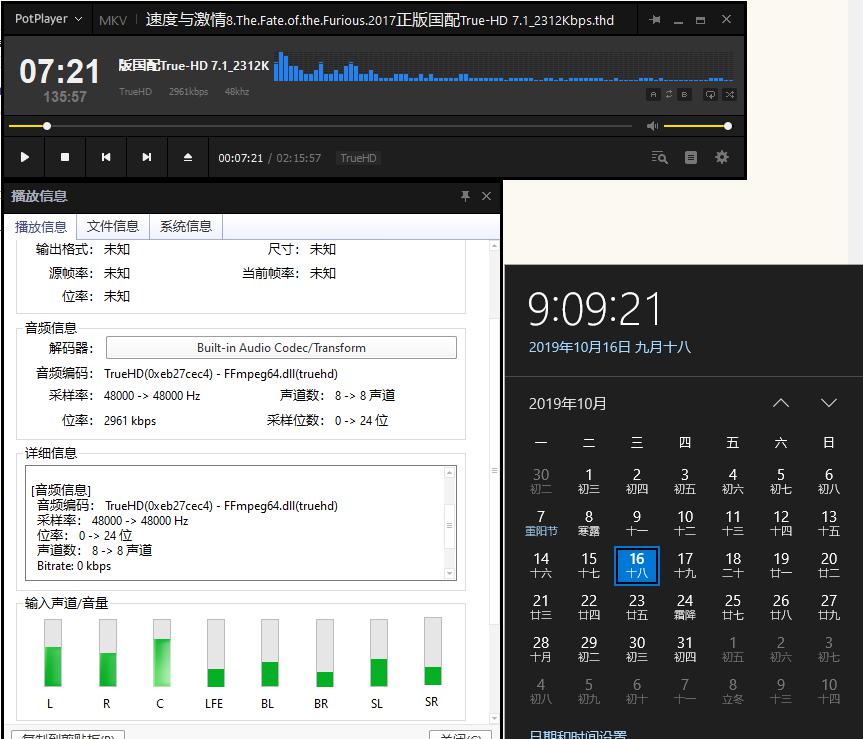Click the info panel scroll up arrow
Screen dimensions: 863x739
tap(494, 246)
